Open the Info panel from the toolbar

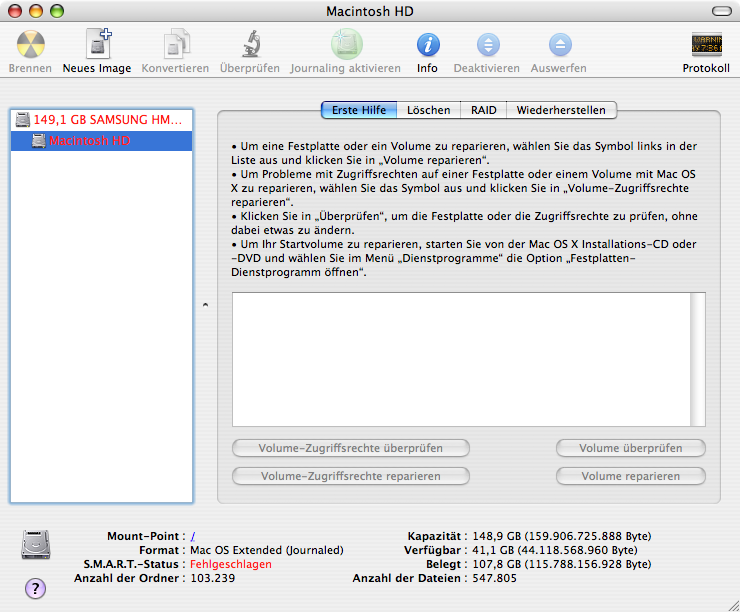click(428, 45)
